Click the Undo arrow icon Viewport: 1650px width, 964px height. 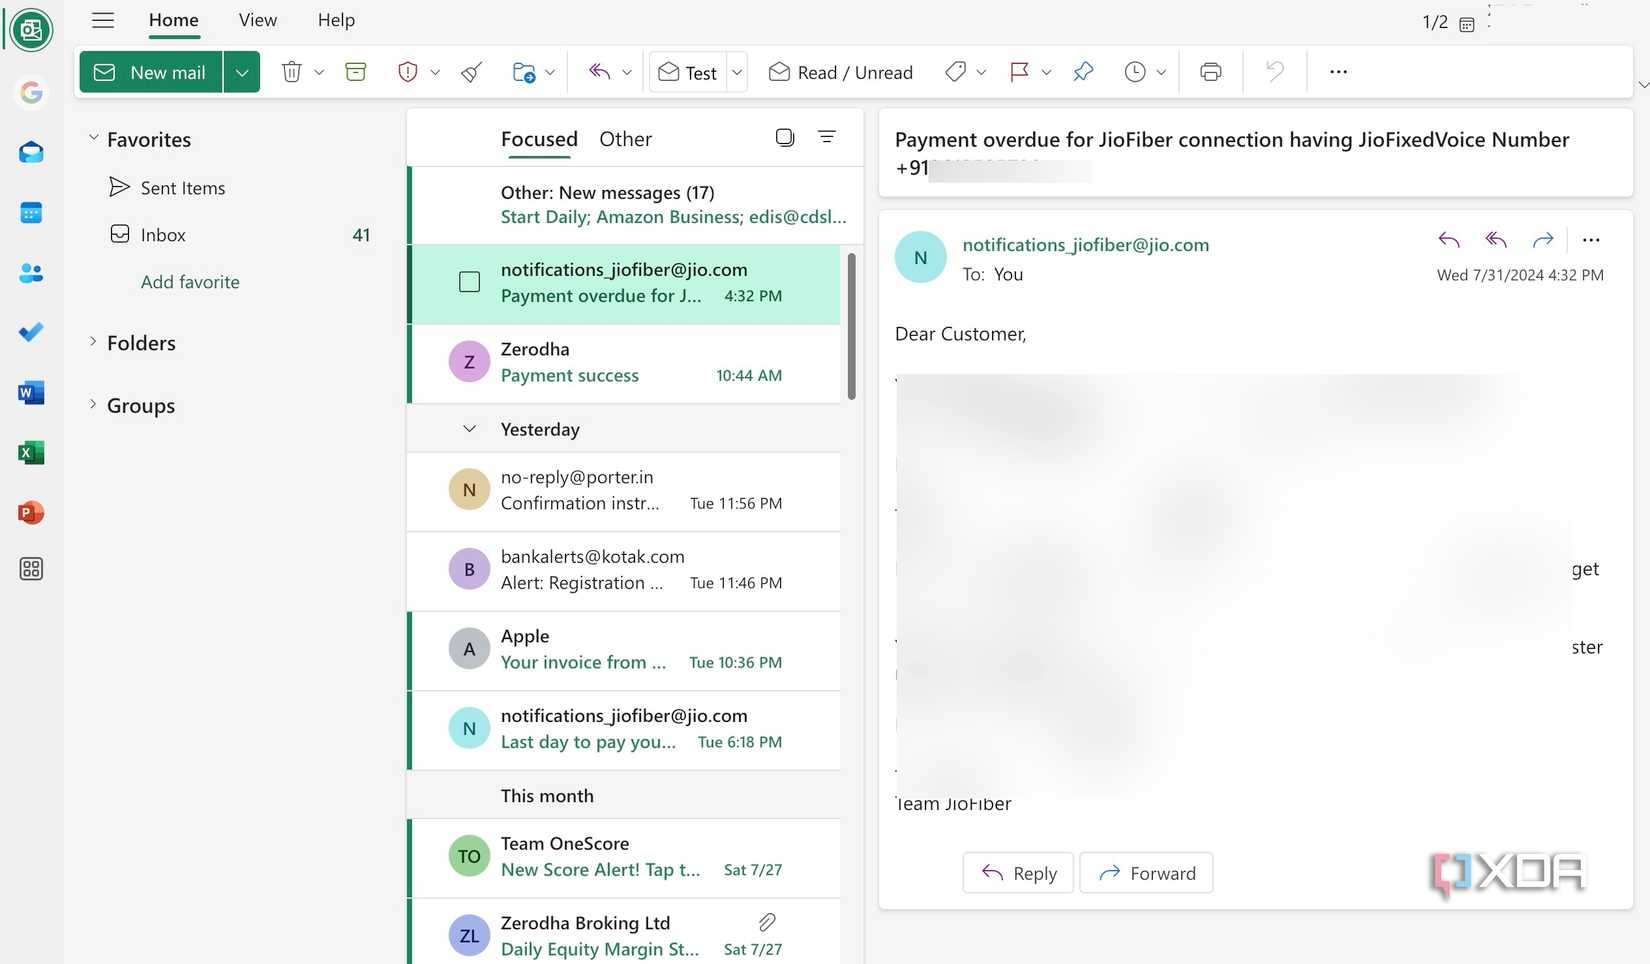tap(1274, 72)
